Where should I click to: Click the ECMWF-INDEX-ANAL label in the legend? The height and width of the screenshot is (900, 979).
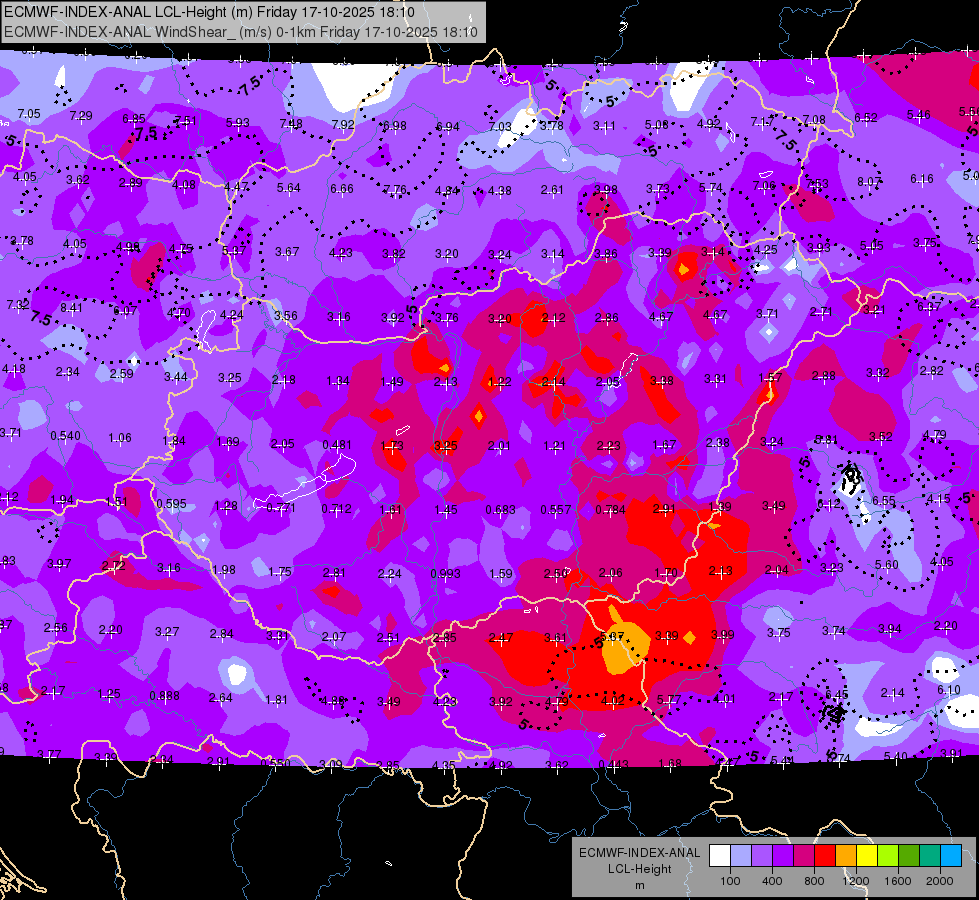[x=639, y=853]
